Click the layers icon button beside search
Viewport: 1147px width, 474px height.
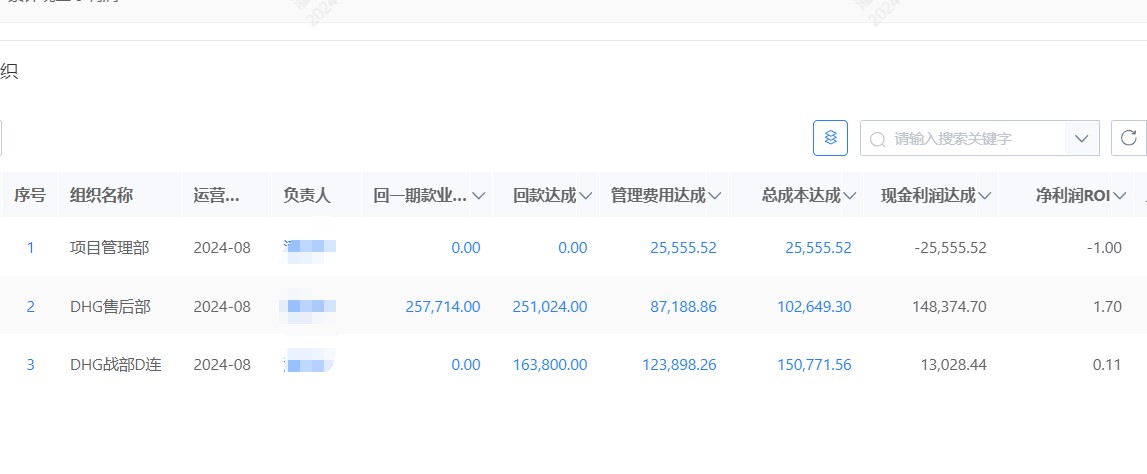point(830,138)
